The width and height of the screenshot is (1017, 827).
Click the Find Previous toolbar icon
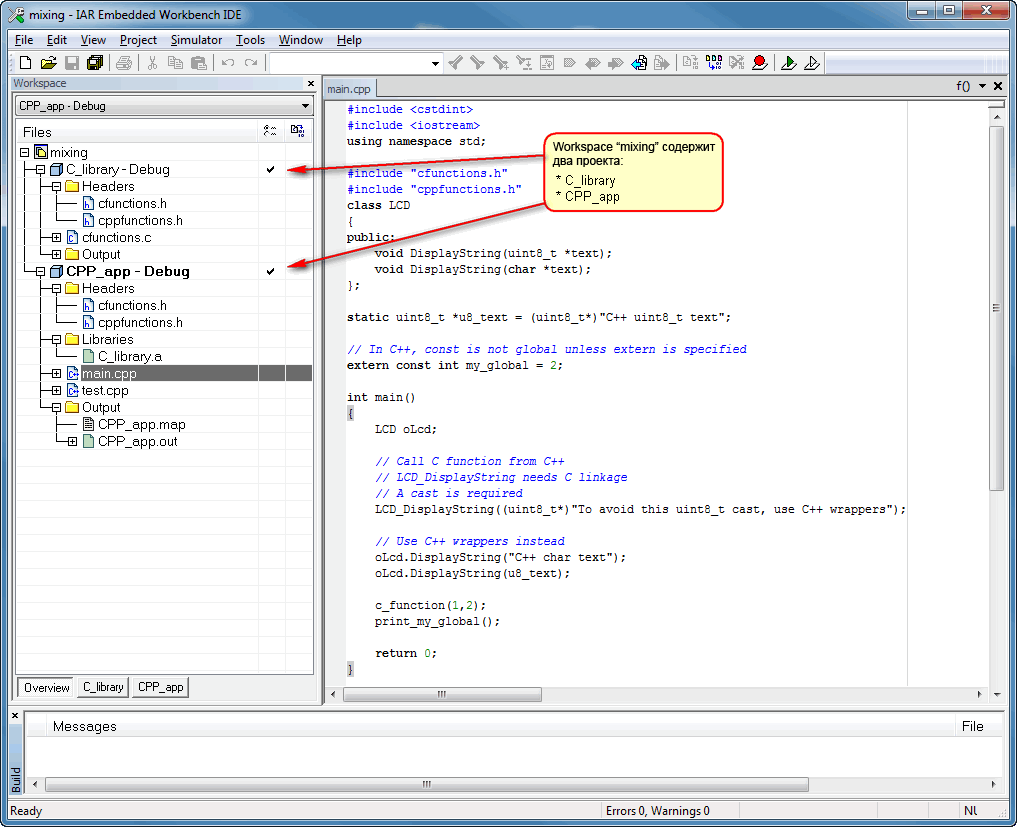tap(455, 63)
